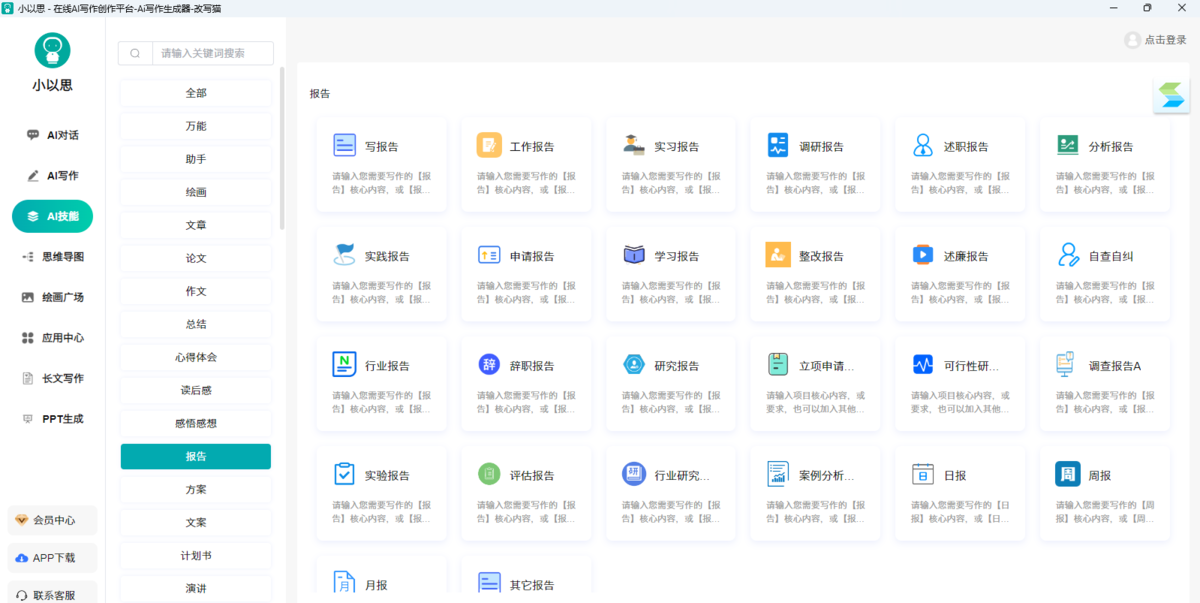Image resolution: width=1200 pixels, height=603 pixels.
Task: Open the 应用中心 panel
Action: tap(52, 337)
